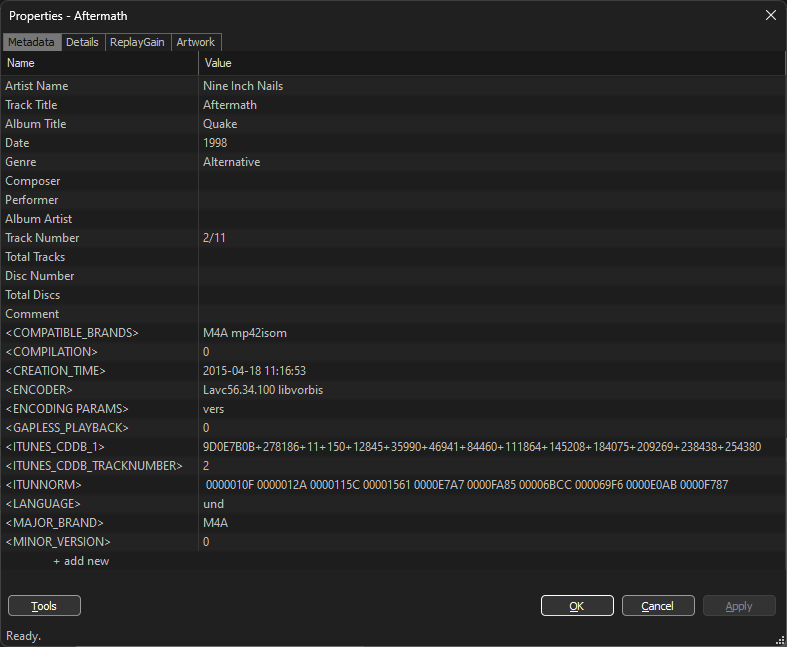This screenshot has height=647, width=787.
Task: Select the ITUNNORM hex value
Action: [x=467, y=485]
